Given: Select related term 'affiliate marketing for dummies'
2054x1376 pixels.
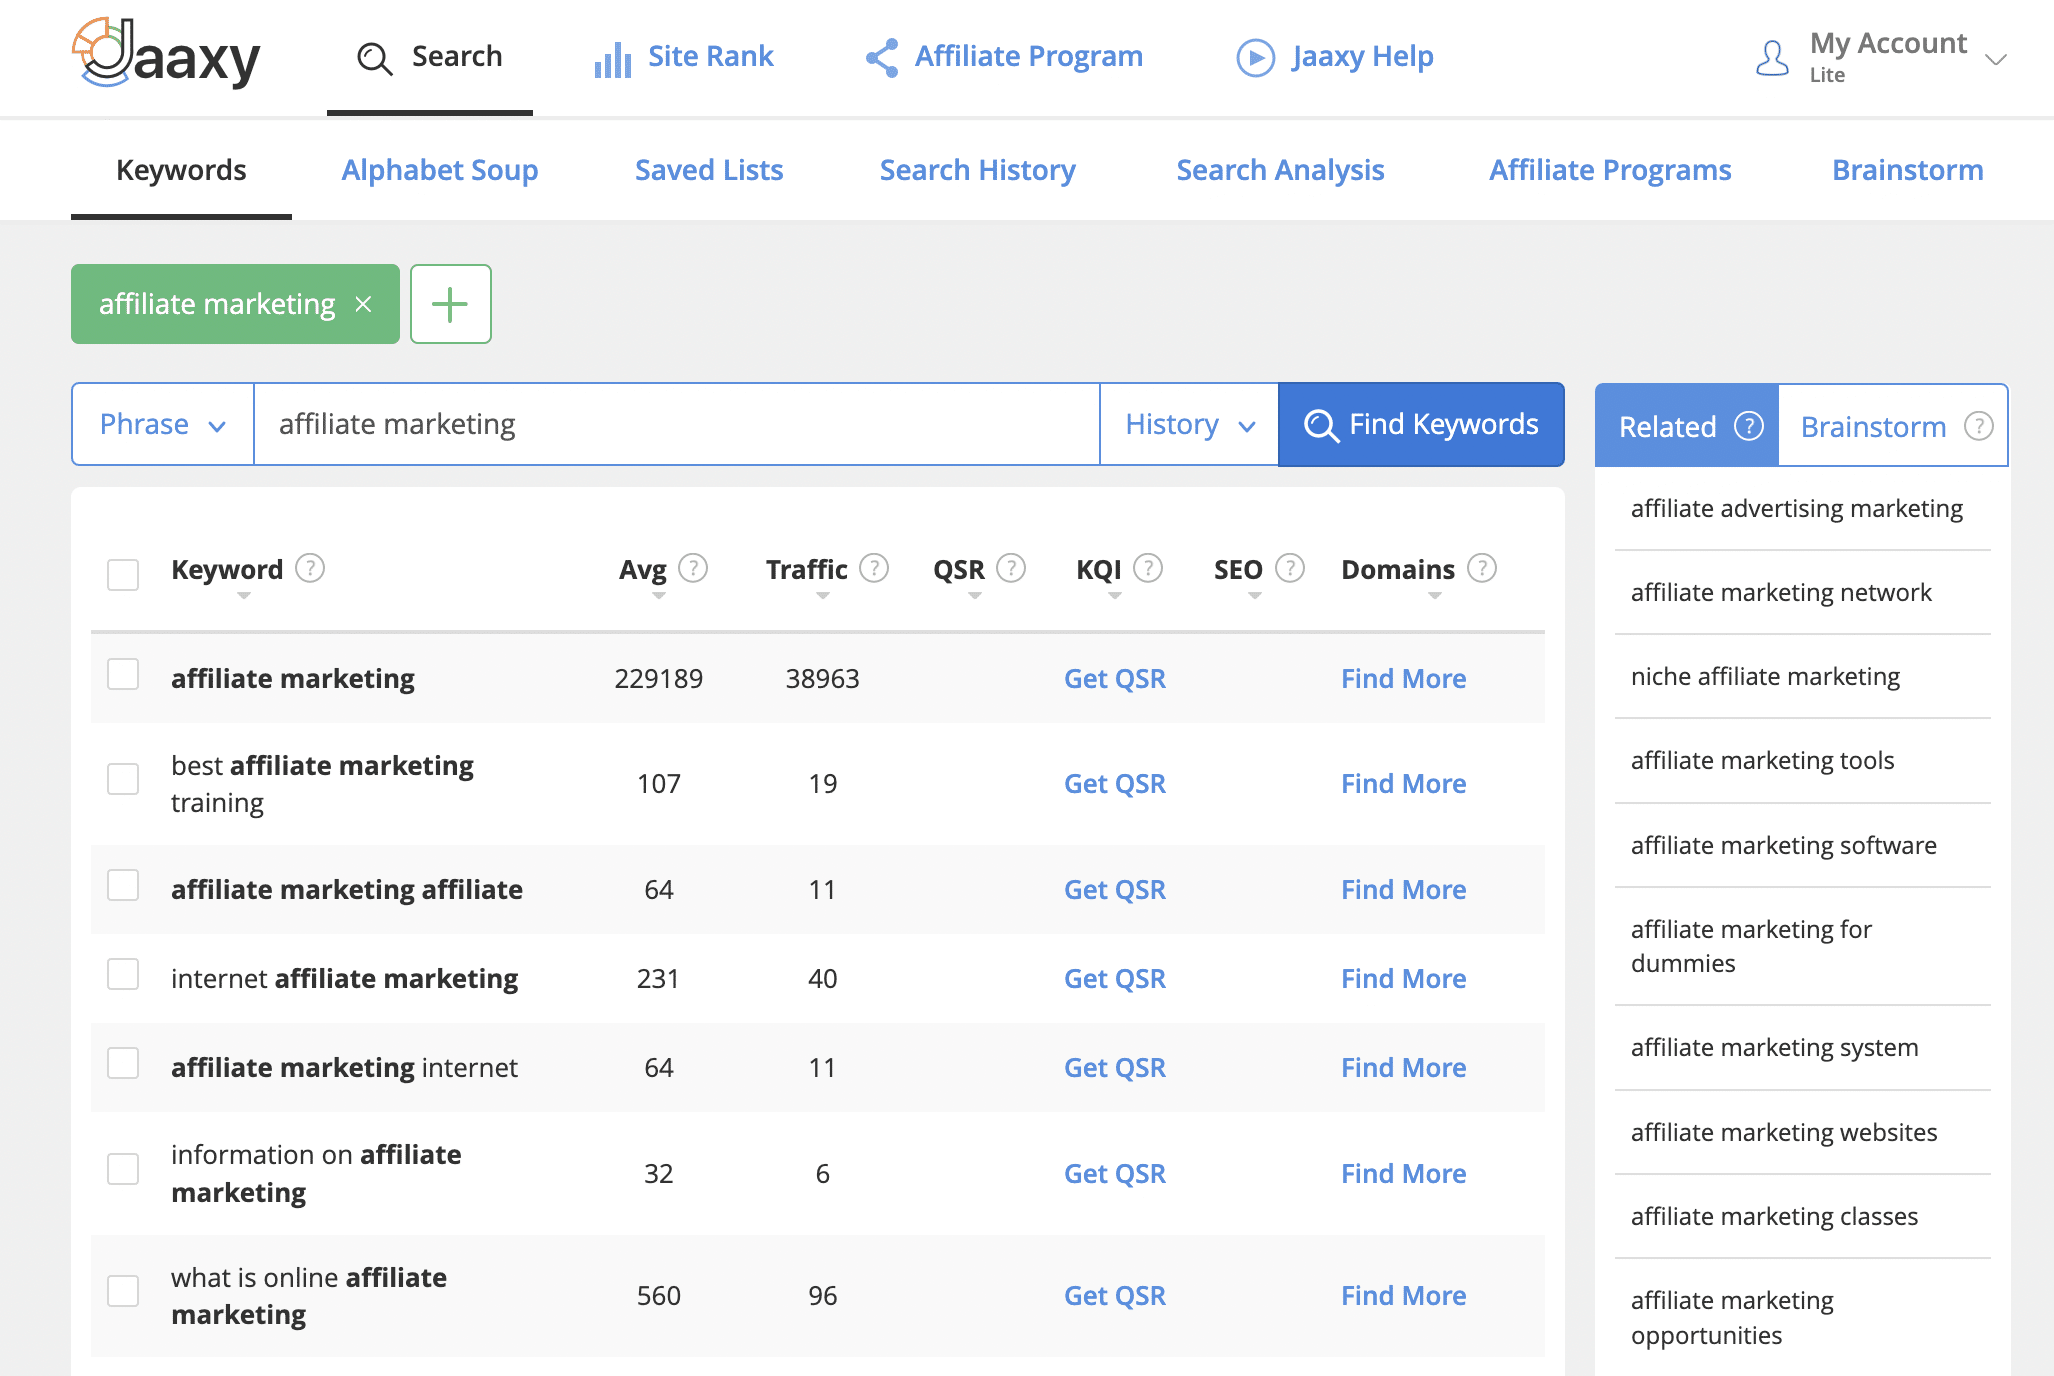Looking at the screenshot, I should tap(1751, 946).
